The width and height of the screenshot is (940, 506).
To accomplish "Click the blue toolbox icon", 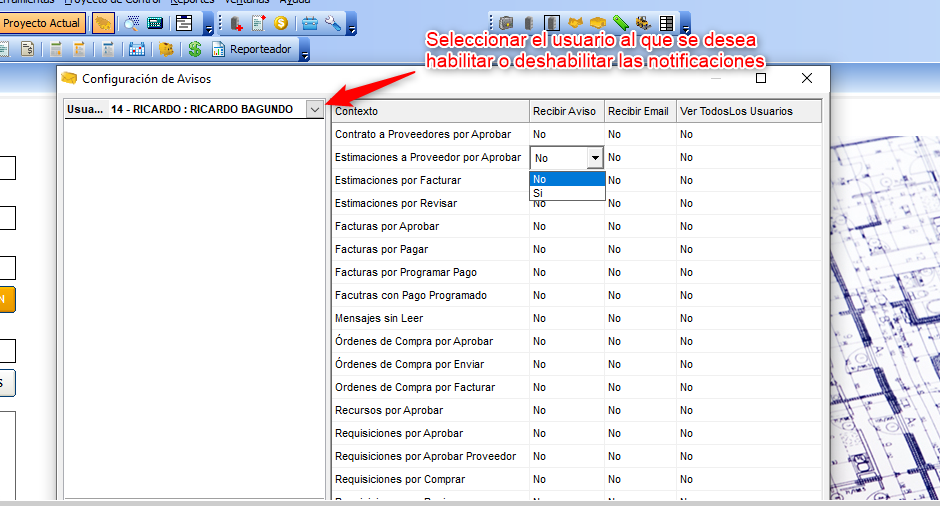I will (x=310, y=23).
